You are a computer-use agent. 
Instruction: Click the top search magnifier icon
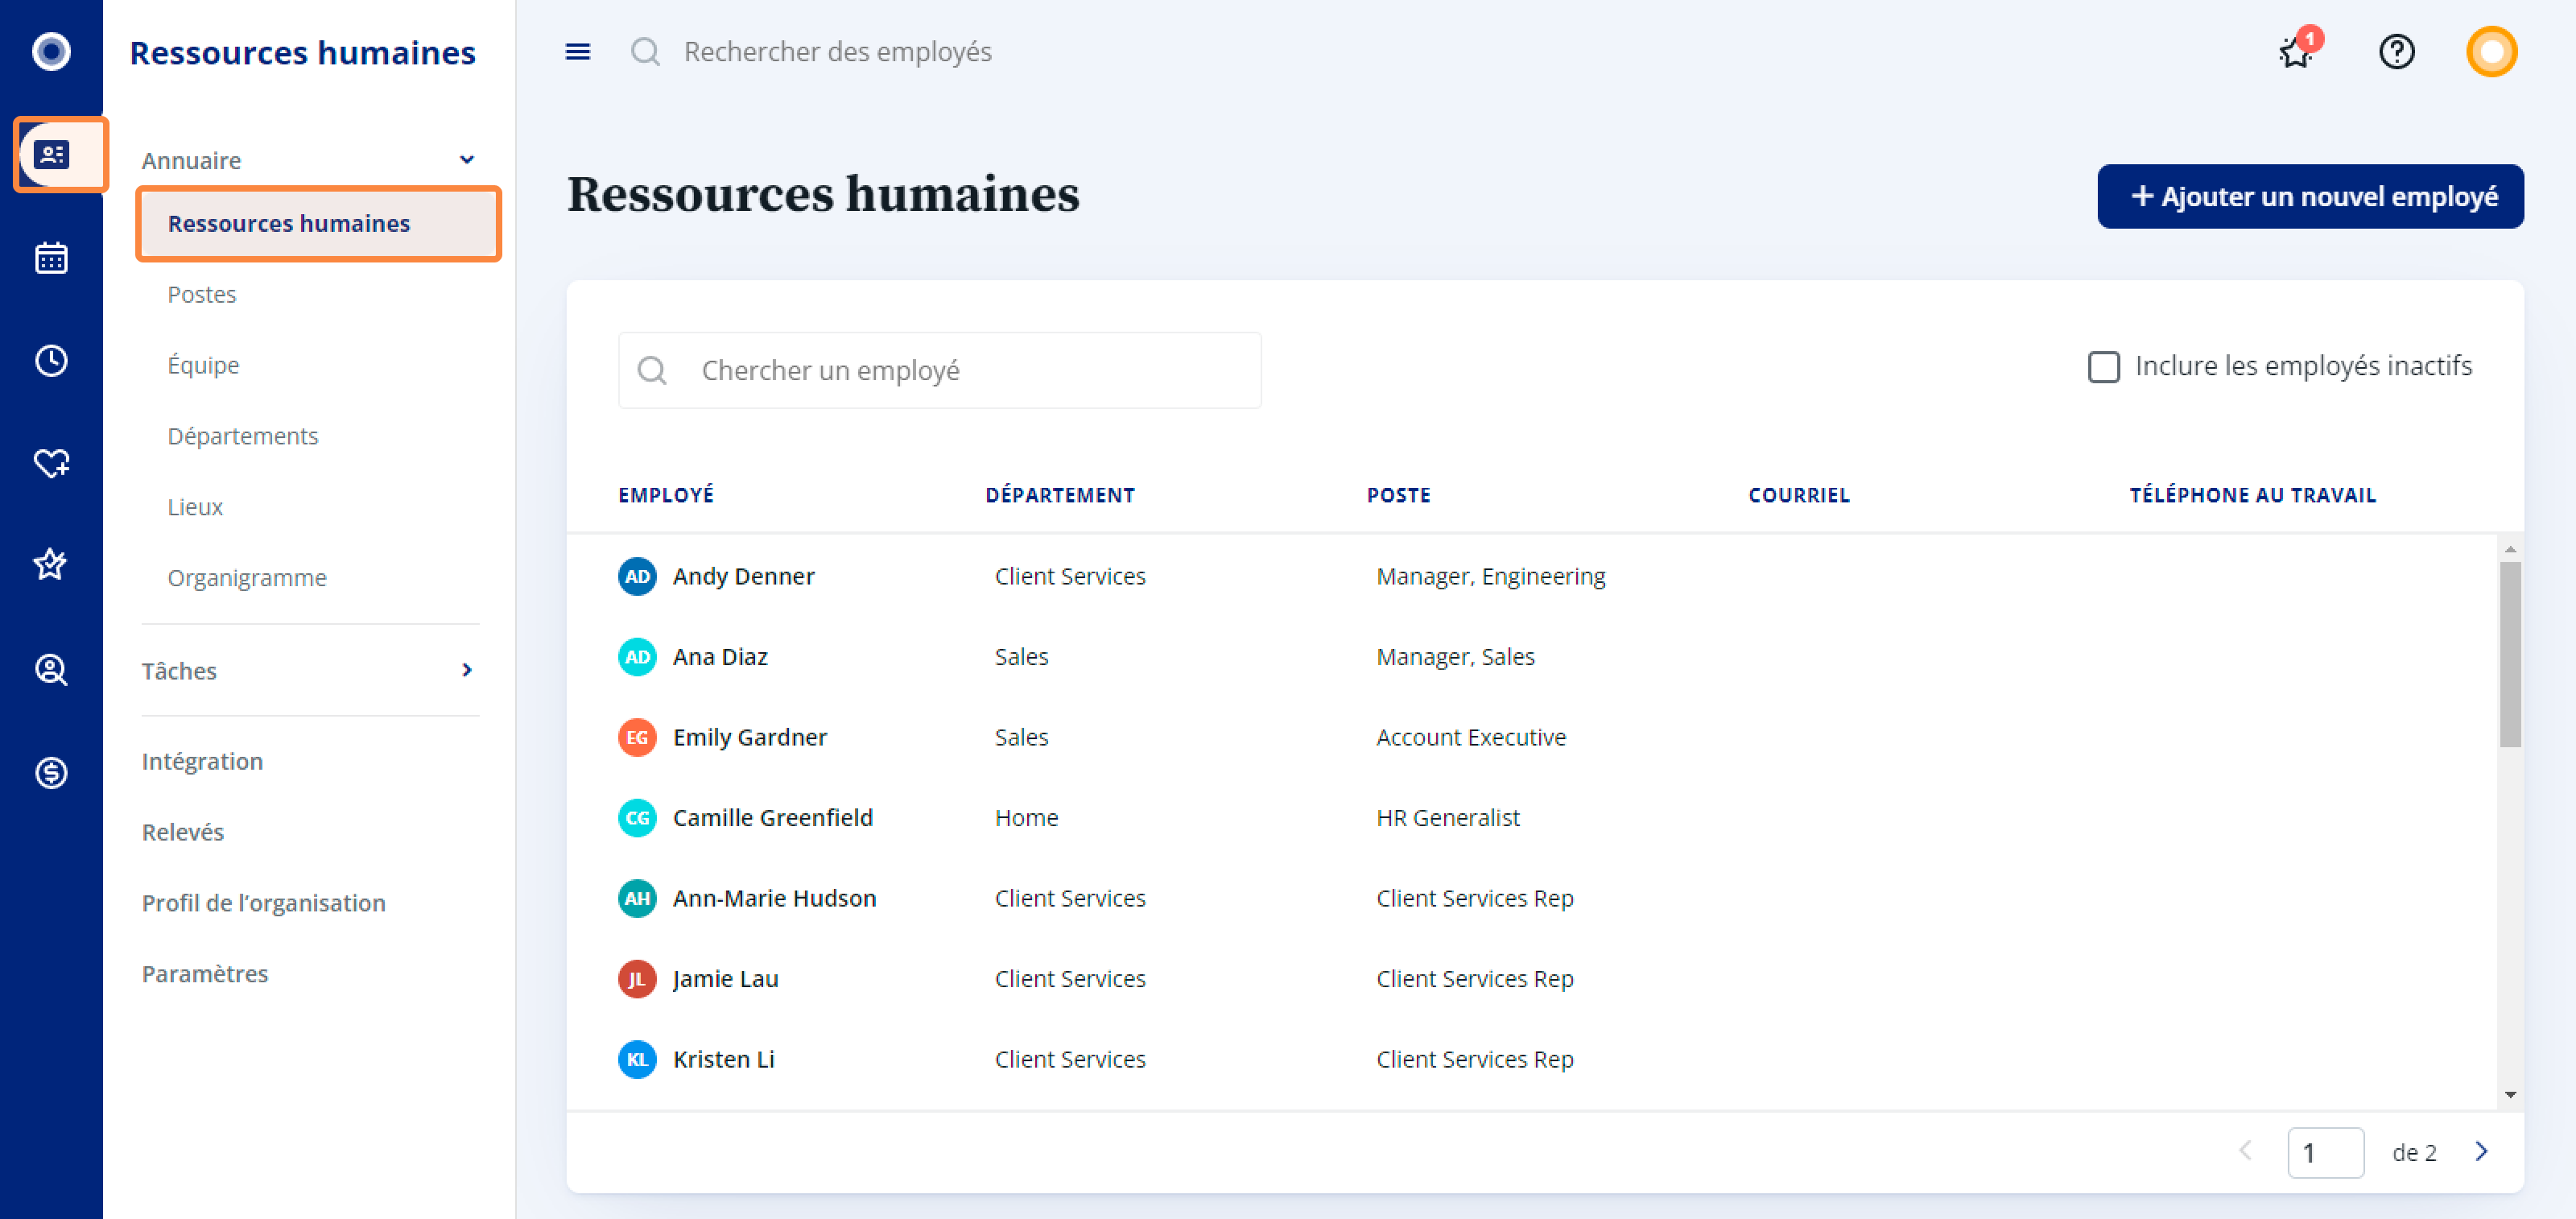tap(646, 51)
